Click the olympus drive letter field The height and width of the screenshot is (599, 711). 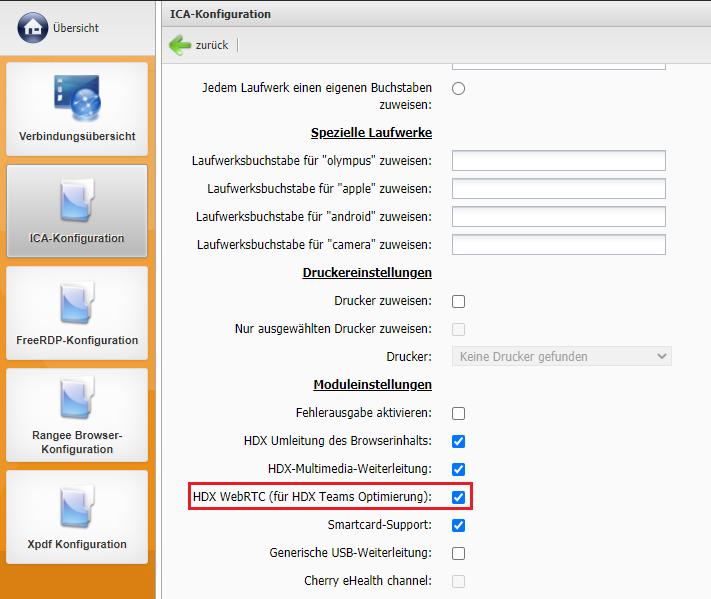click(x=558, y=161)
